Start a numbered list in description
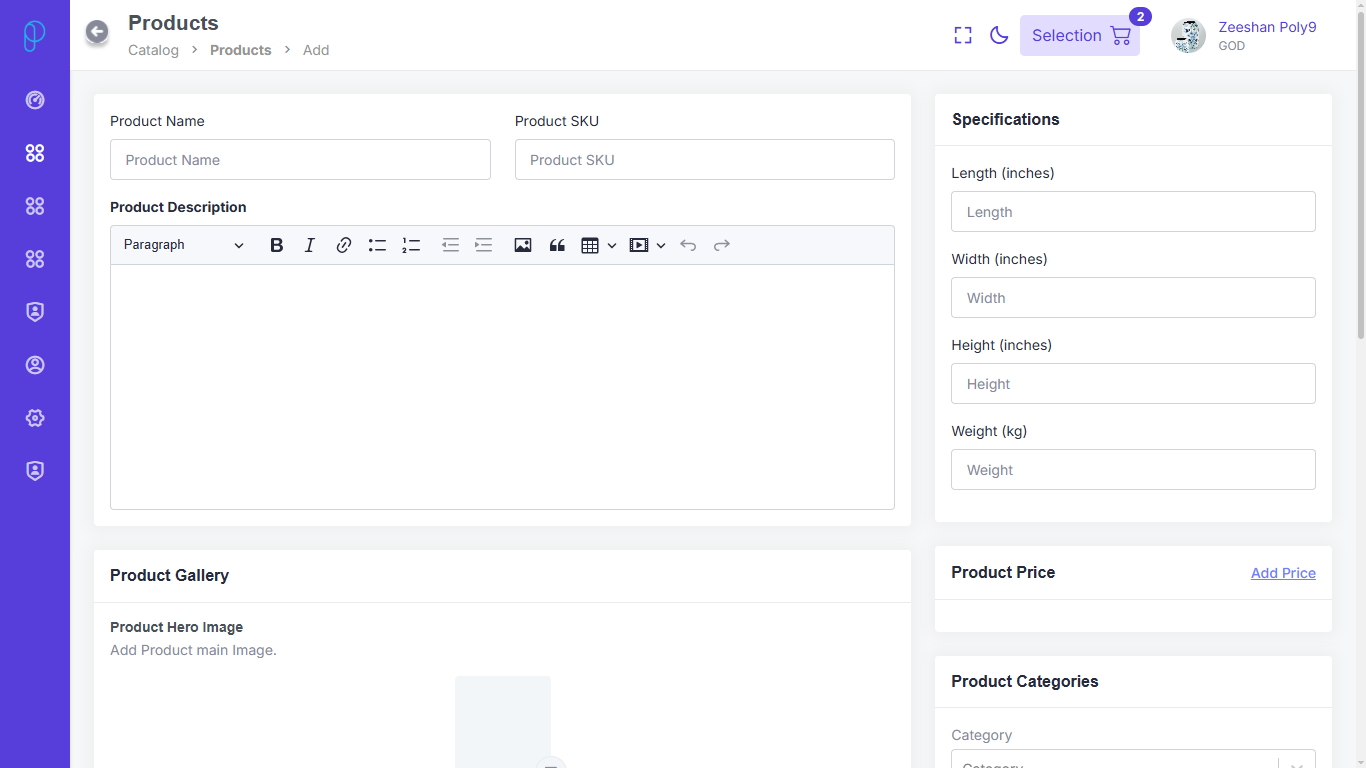This screenshot has width=1366, height=768. tap(411, 245)
